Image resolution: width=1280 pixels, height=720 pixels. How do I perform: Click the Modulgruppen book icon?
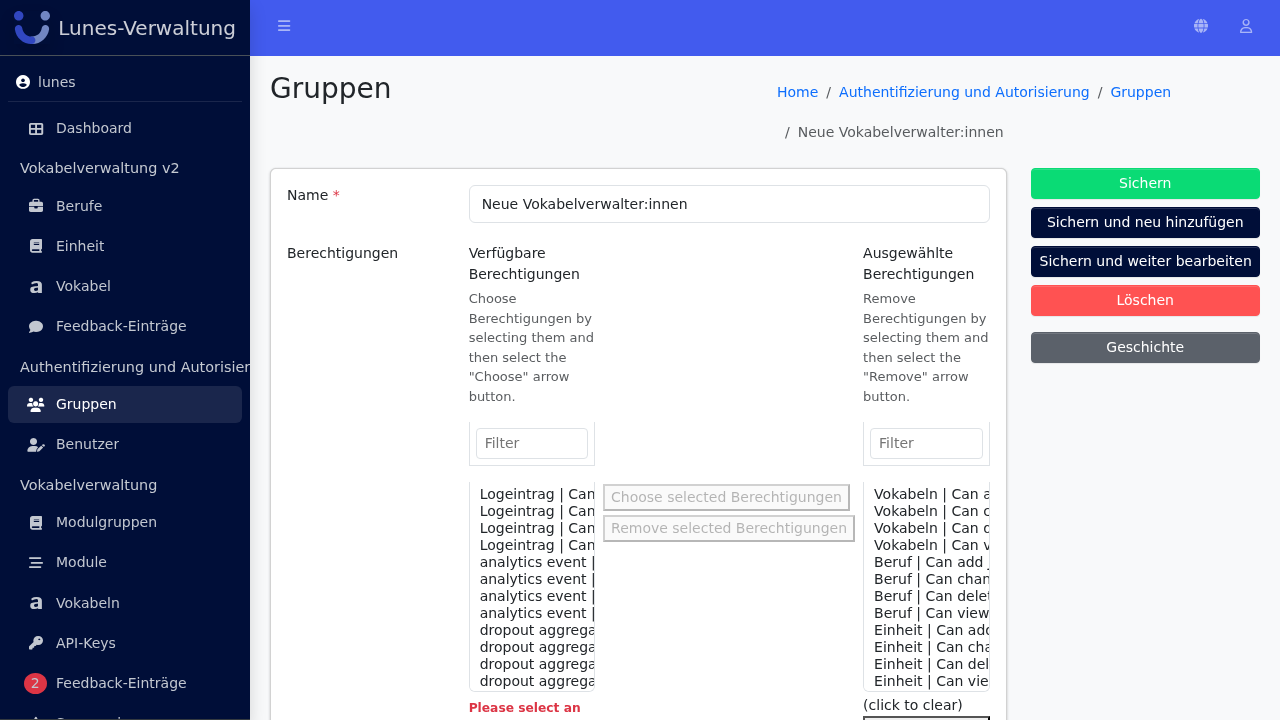pyautogui.click(x=36, y=522)
